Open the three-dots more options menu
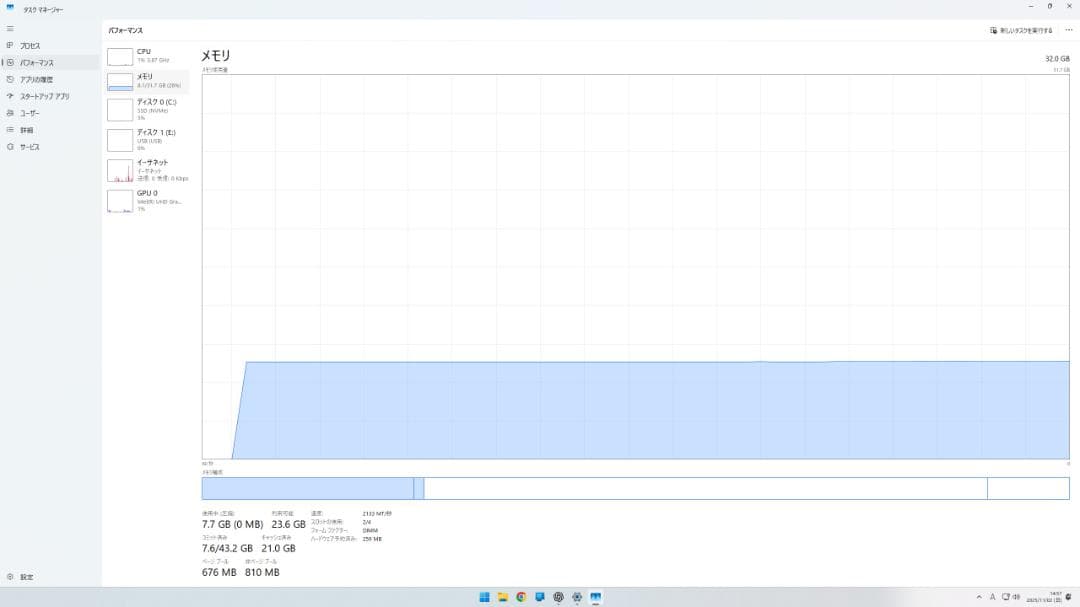Image resolution: width=1080 pixels, height=607 pixels. [1068, 30]
